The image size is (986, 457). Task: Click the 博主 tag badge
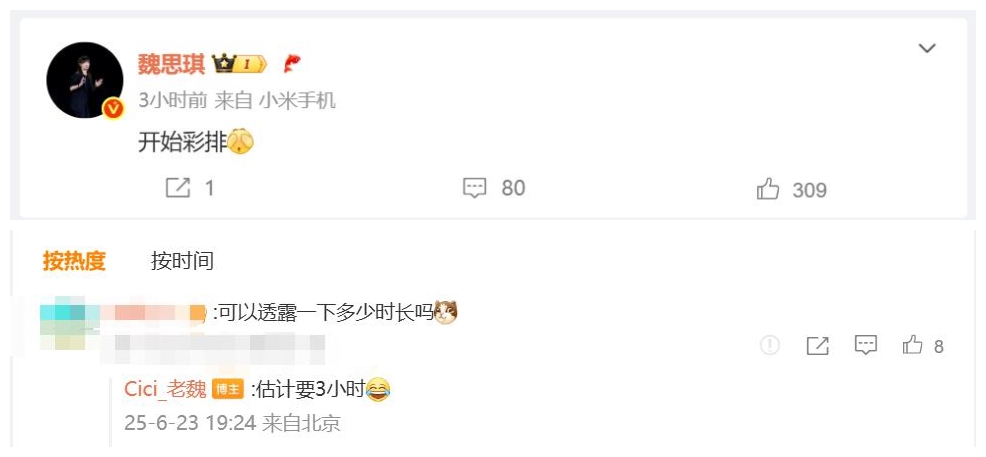(x=228, y=390)
